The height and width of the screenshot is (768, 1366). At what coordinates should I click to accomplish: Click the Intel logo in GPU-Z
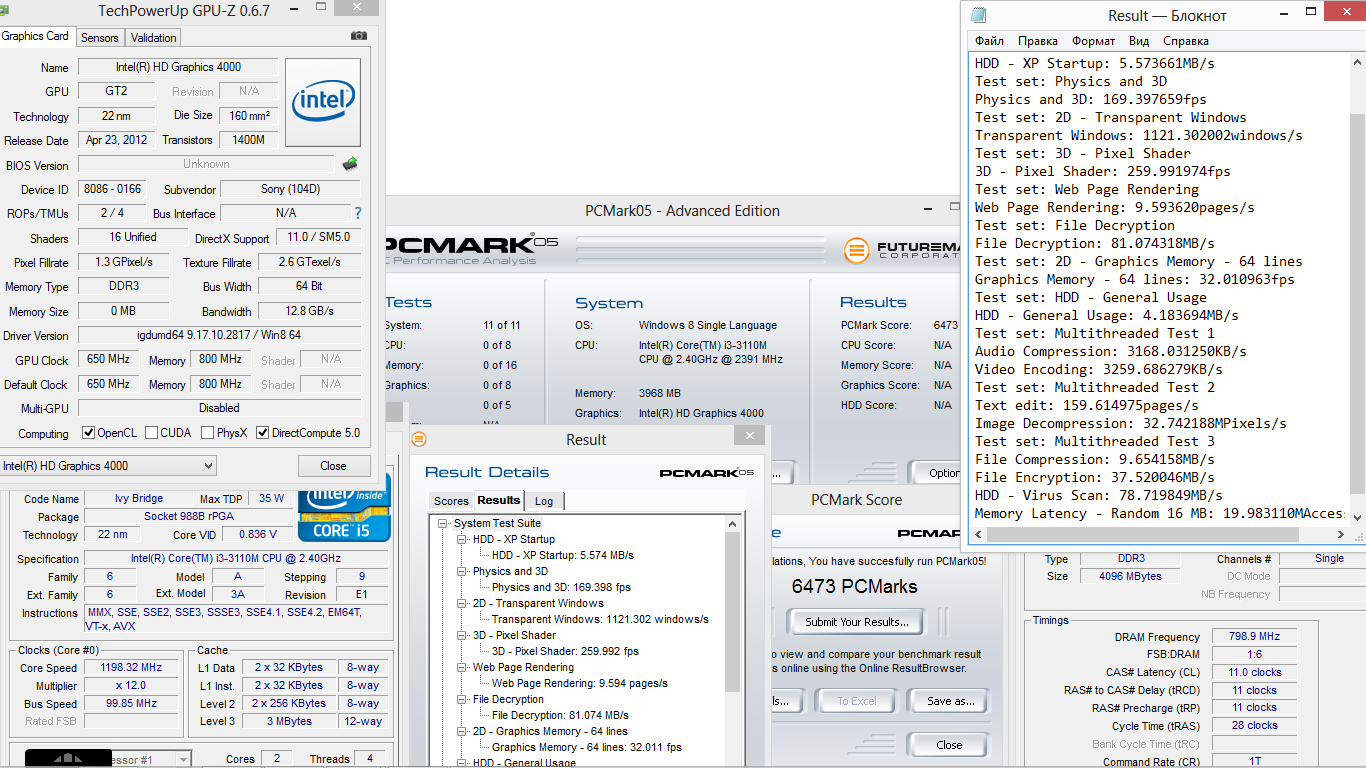(x=322, y=101)
